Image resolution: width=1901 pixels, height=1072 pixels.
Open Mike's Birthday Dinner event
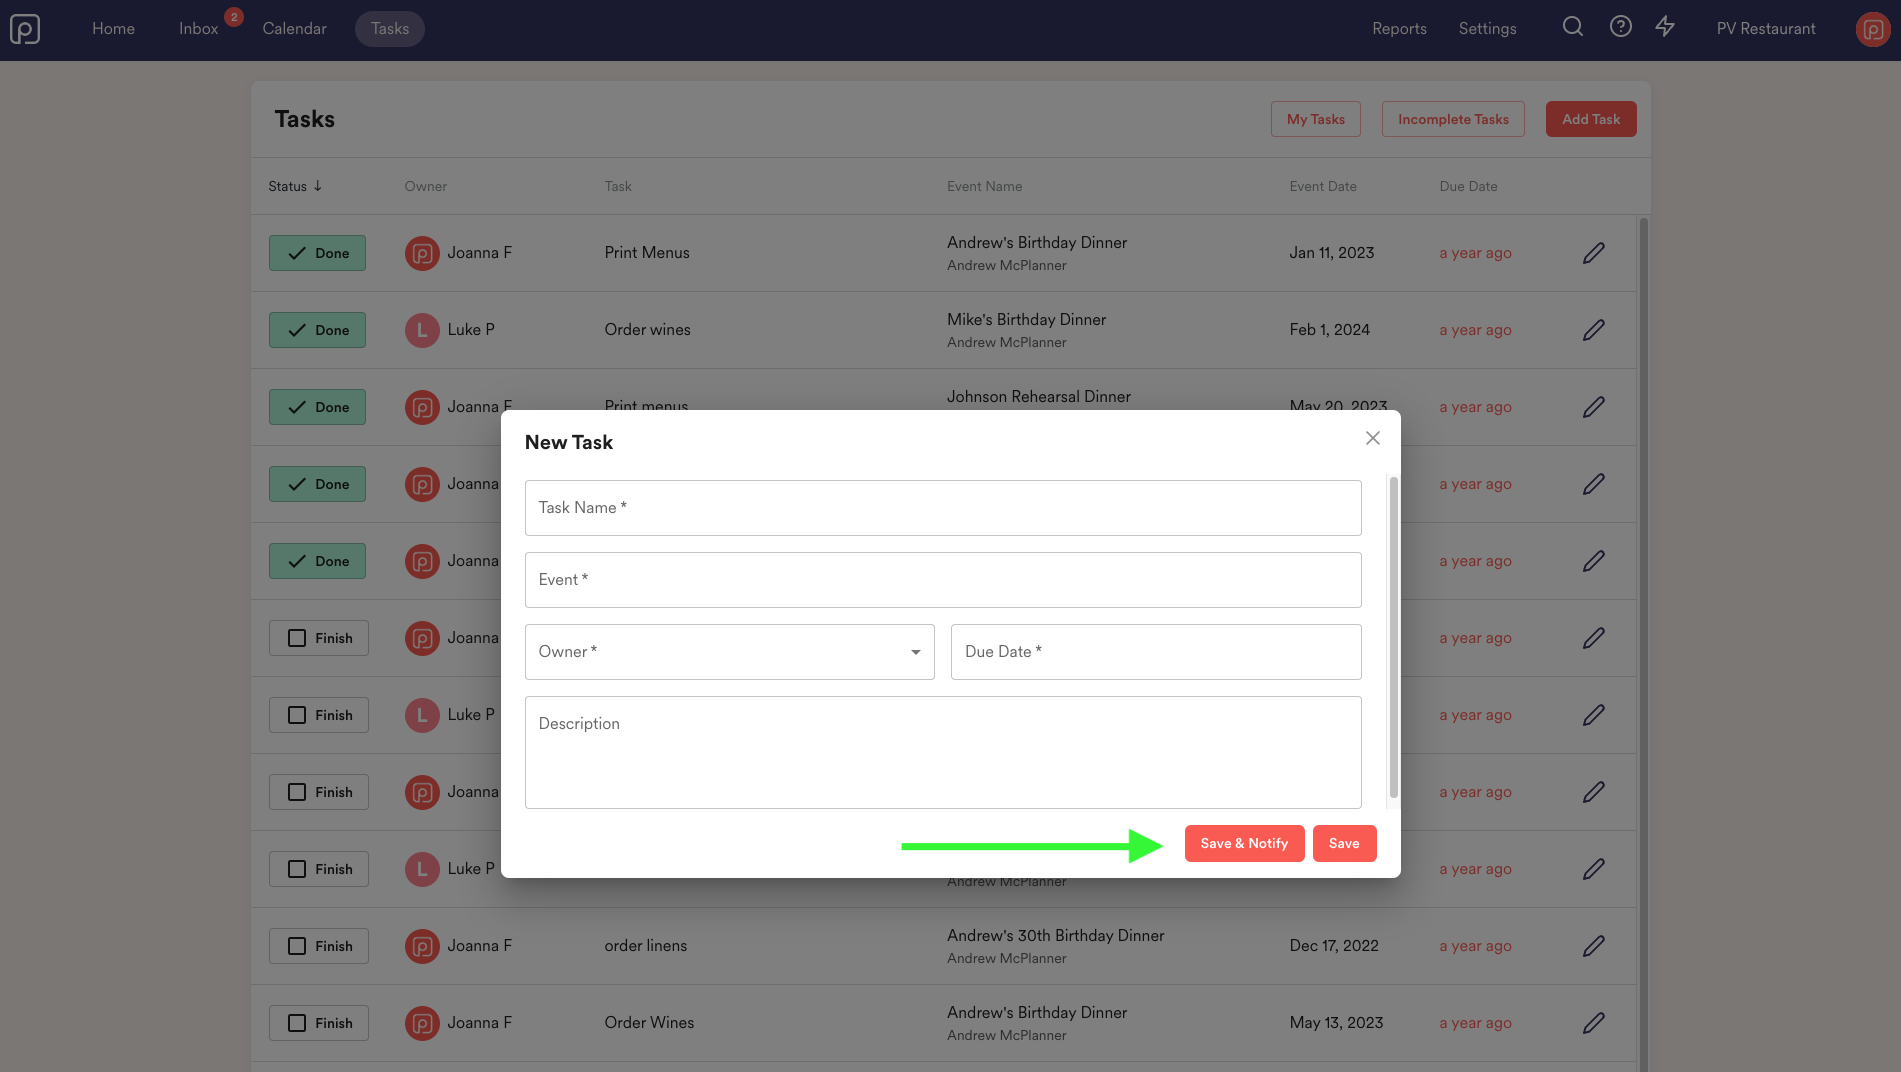click(x=1027, y=320)
